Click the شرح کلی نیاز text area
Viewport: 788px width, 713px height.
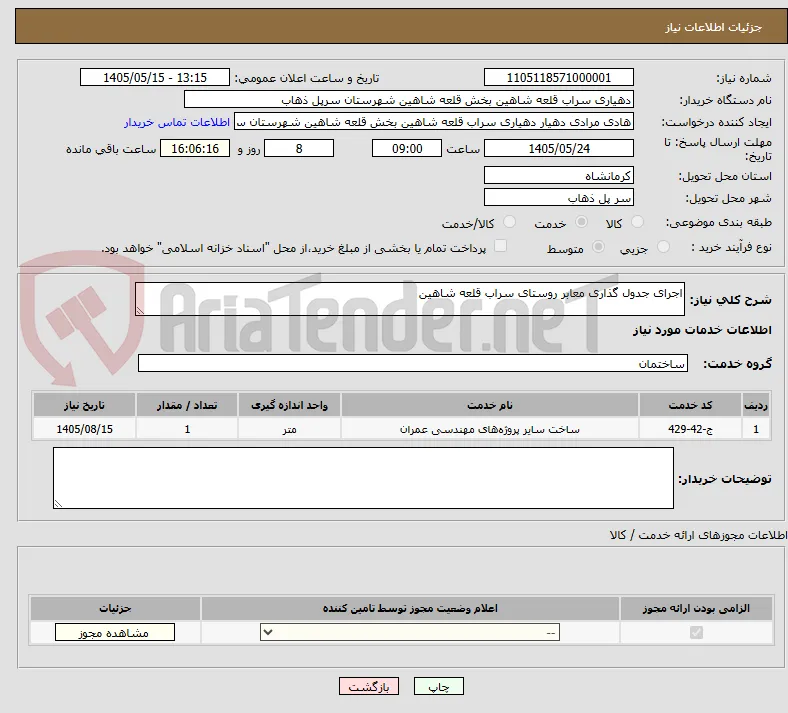pyautogui.click(x=410, y=299)
